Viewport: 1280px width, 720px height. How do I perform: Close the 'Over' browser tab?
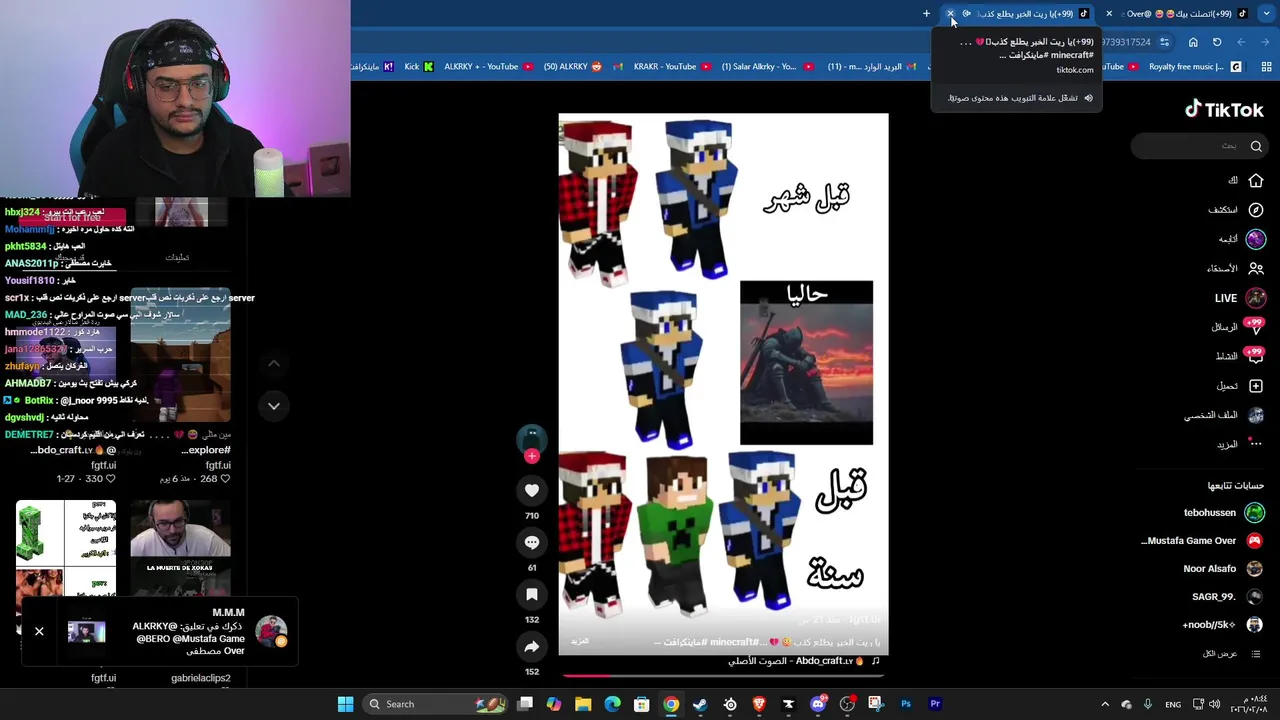pos(1109,14)
